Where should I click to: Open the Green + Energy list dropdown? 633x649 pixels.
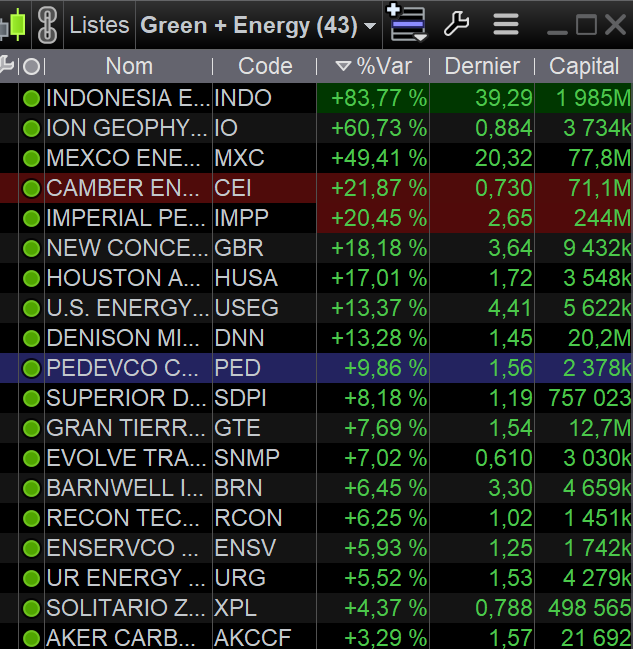tap(258, 25)
